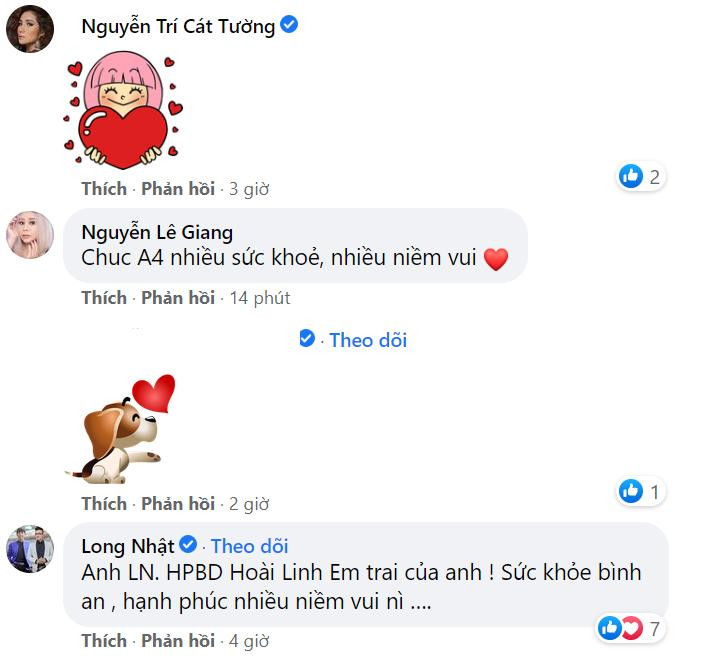Like the comment posted 3 giờ ago
713x661 pixels.
click(x=104, y=188)
